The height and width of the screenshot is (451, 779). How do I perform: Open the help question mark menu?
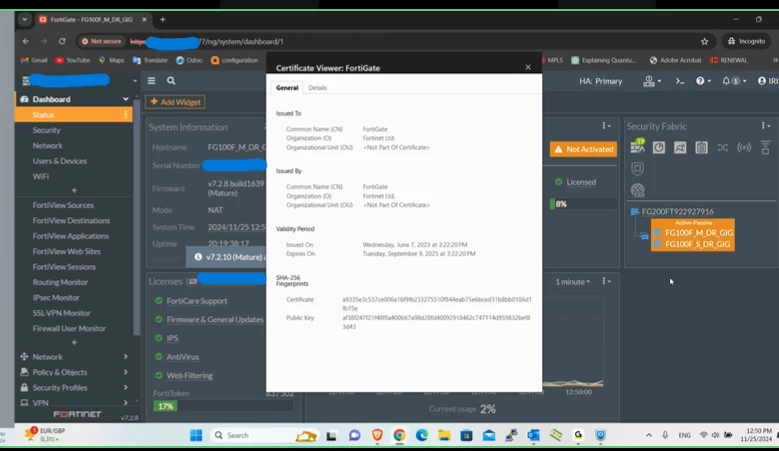pyautogui.click(x=702, y=81)
